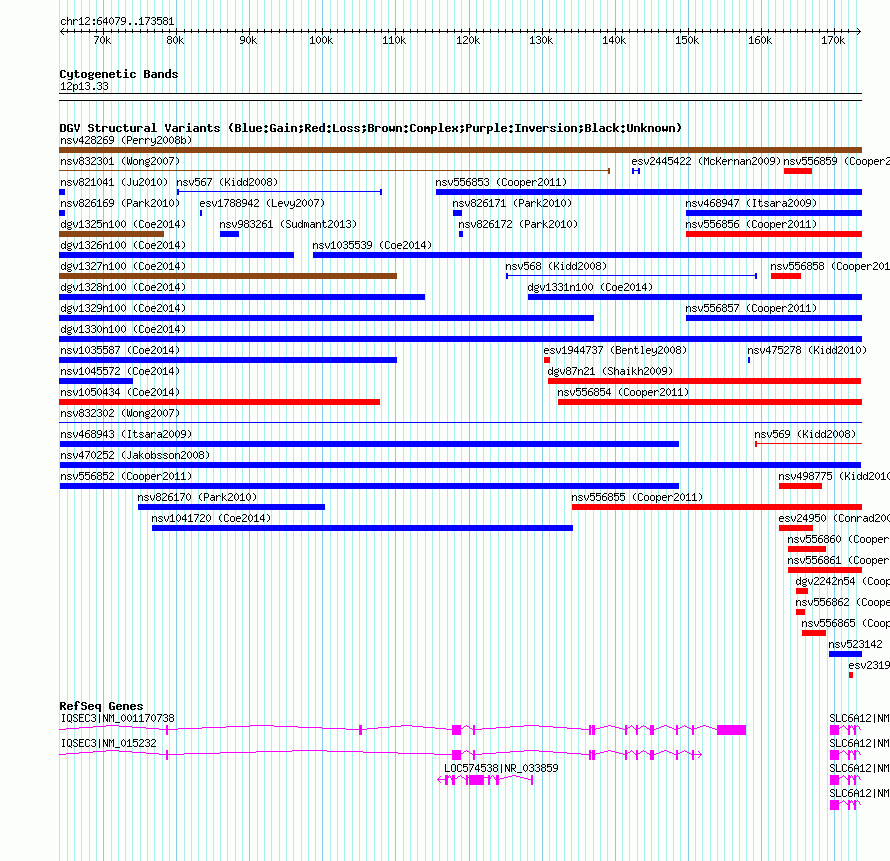Screen dimensions: 890x861
Task: Click the nsv826172 (Park2010) label
Action: pos(518,224)
